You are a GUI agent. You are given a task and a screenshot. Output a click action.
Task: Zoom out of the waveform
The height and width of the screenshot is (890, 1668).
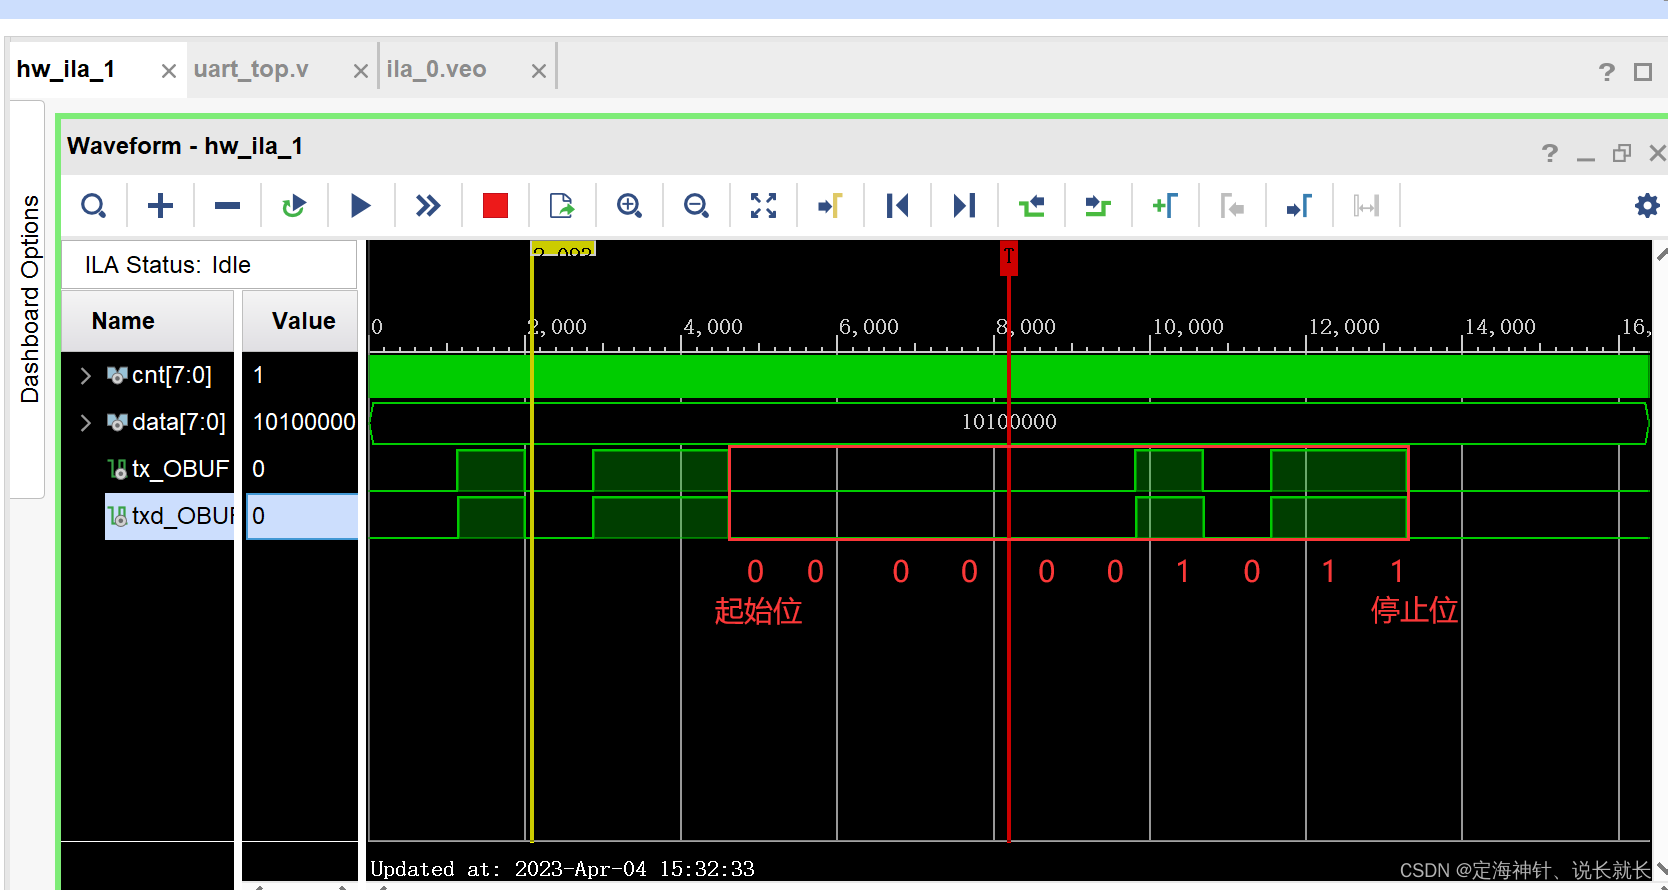click(x=696, y=206)
